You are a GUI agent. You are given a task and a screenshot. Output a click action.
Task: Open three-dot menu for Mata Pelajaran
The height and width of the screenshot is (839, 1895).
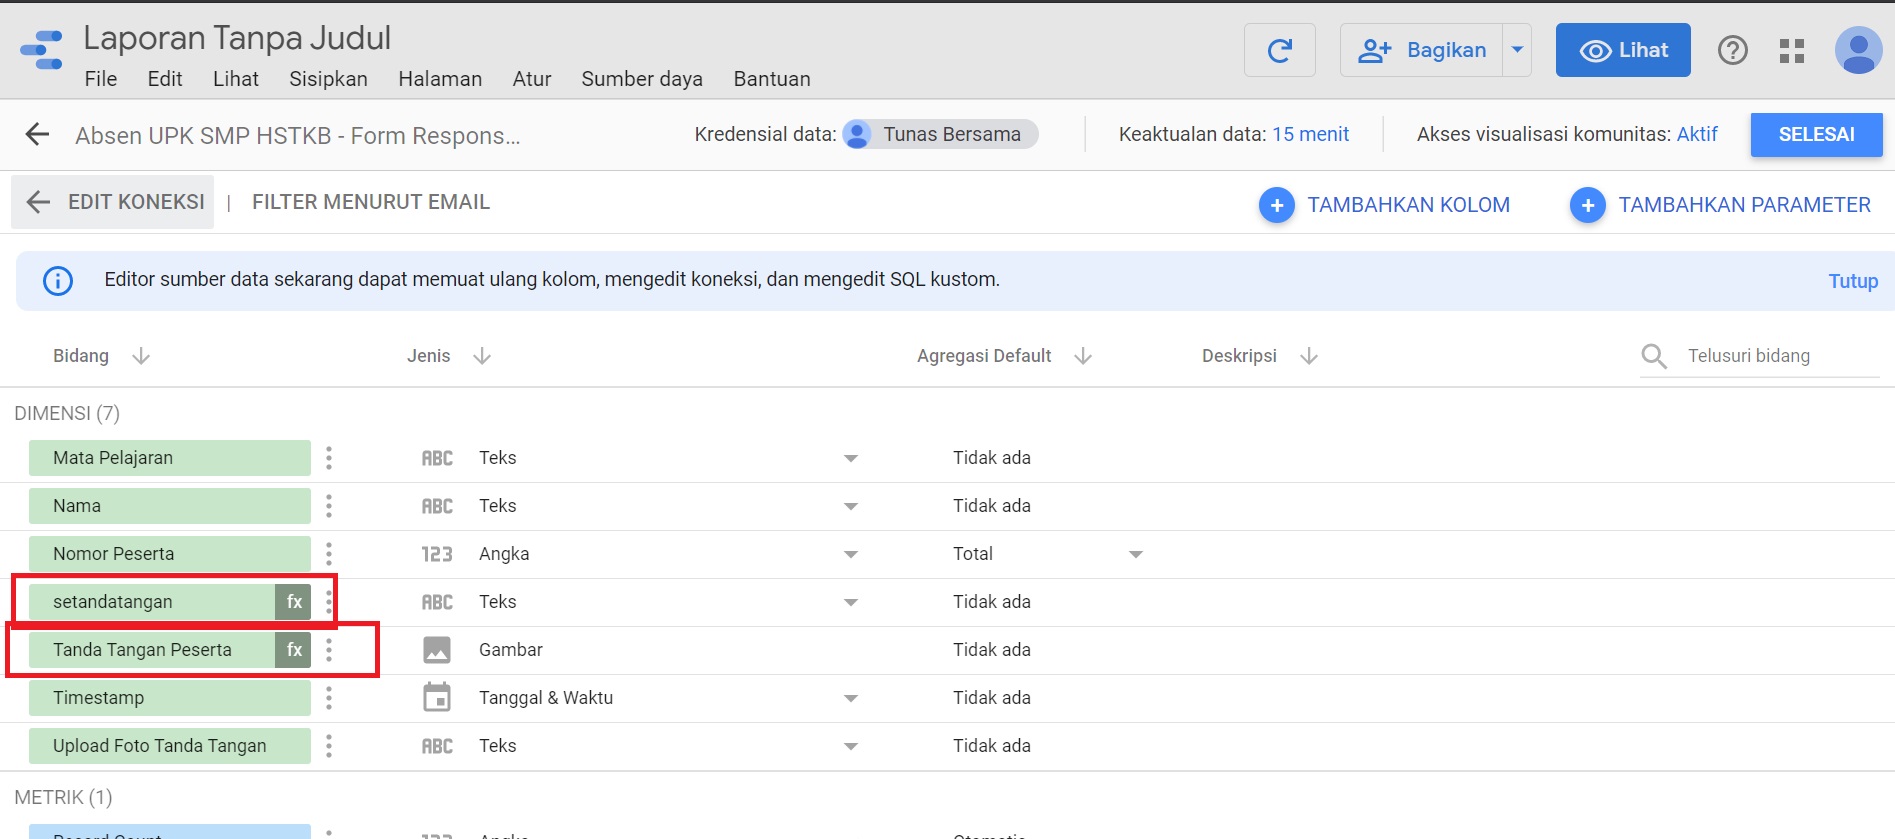click(329, 458)
